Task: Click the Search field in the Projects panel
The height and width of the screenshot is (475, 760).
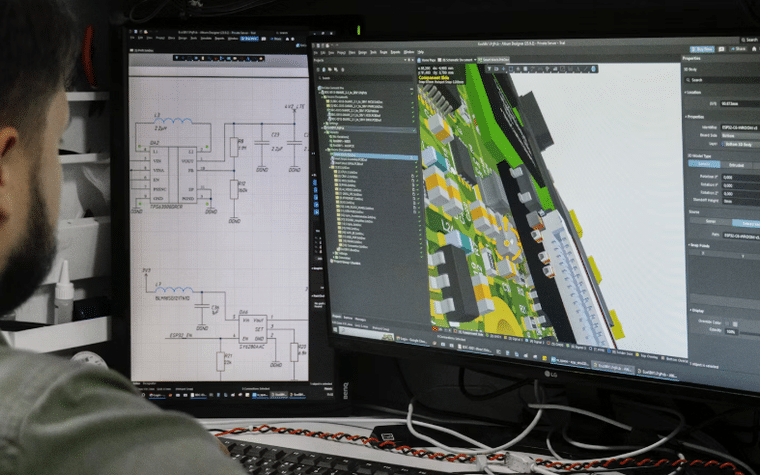Action: coord(365,78)
